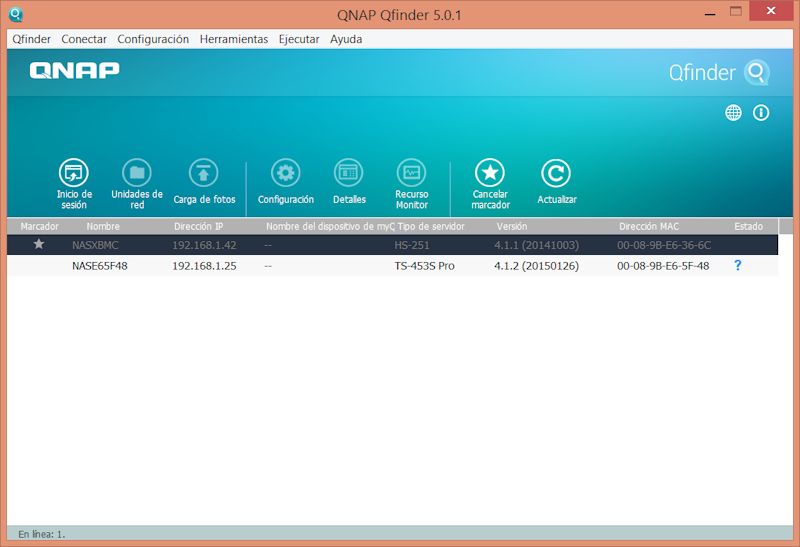Refresh list with Actualizar icon

point(556,173)
